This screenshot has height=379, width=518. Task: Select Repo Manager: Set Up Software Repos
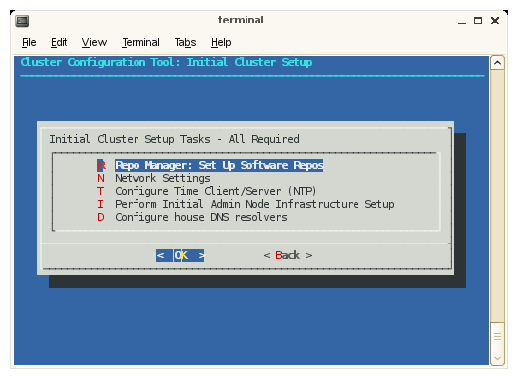pyautogui.click(x=219, y=165)
